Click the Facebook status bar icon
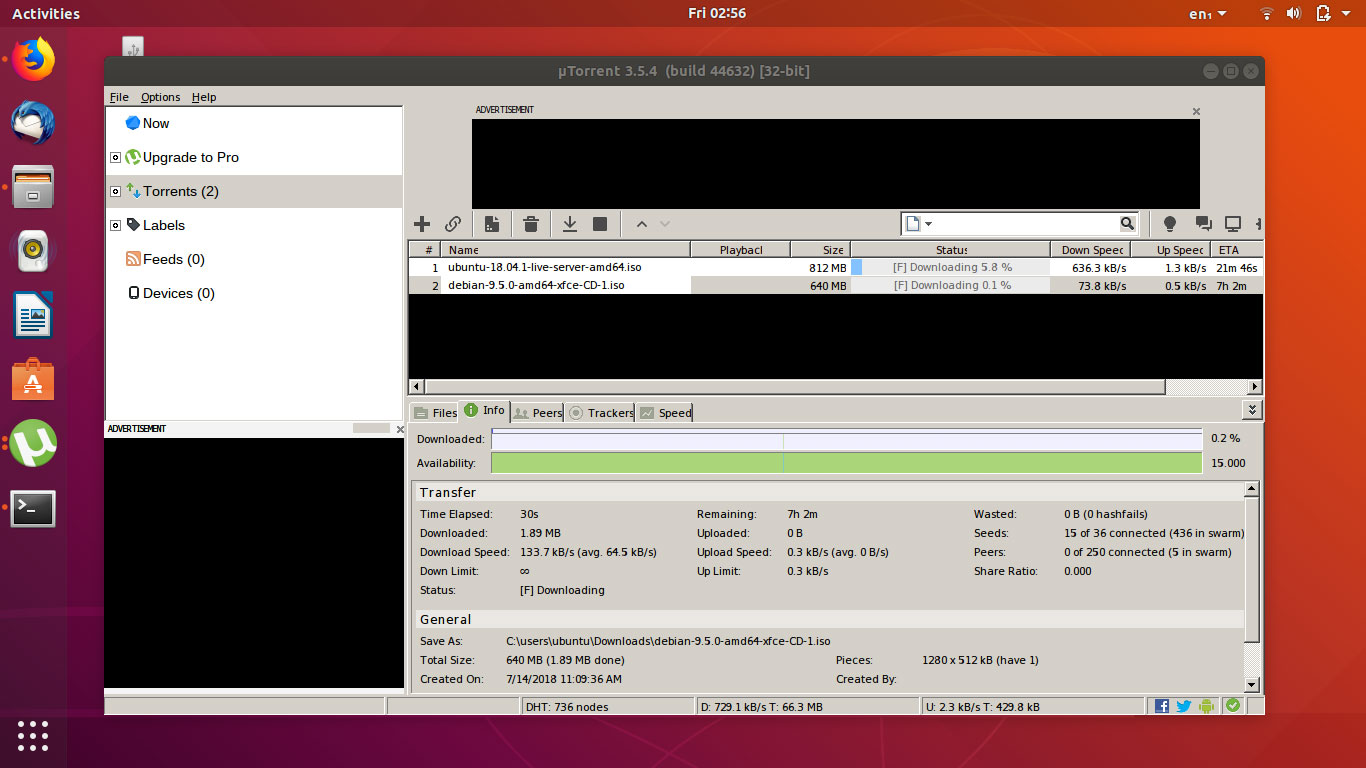 click(x=1161, y=706)
